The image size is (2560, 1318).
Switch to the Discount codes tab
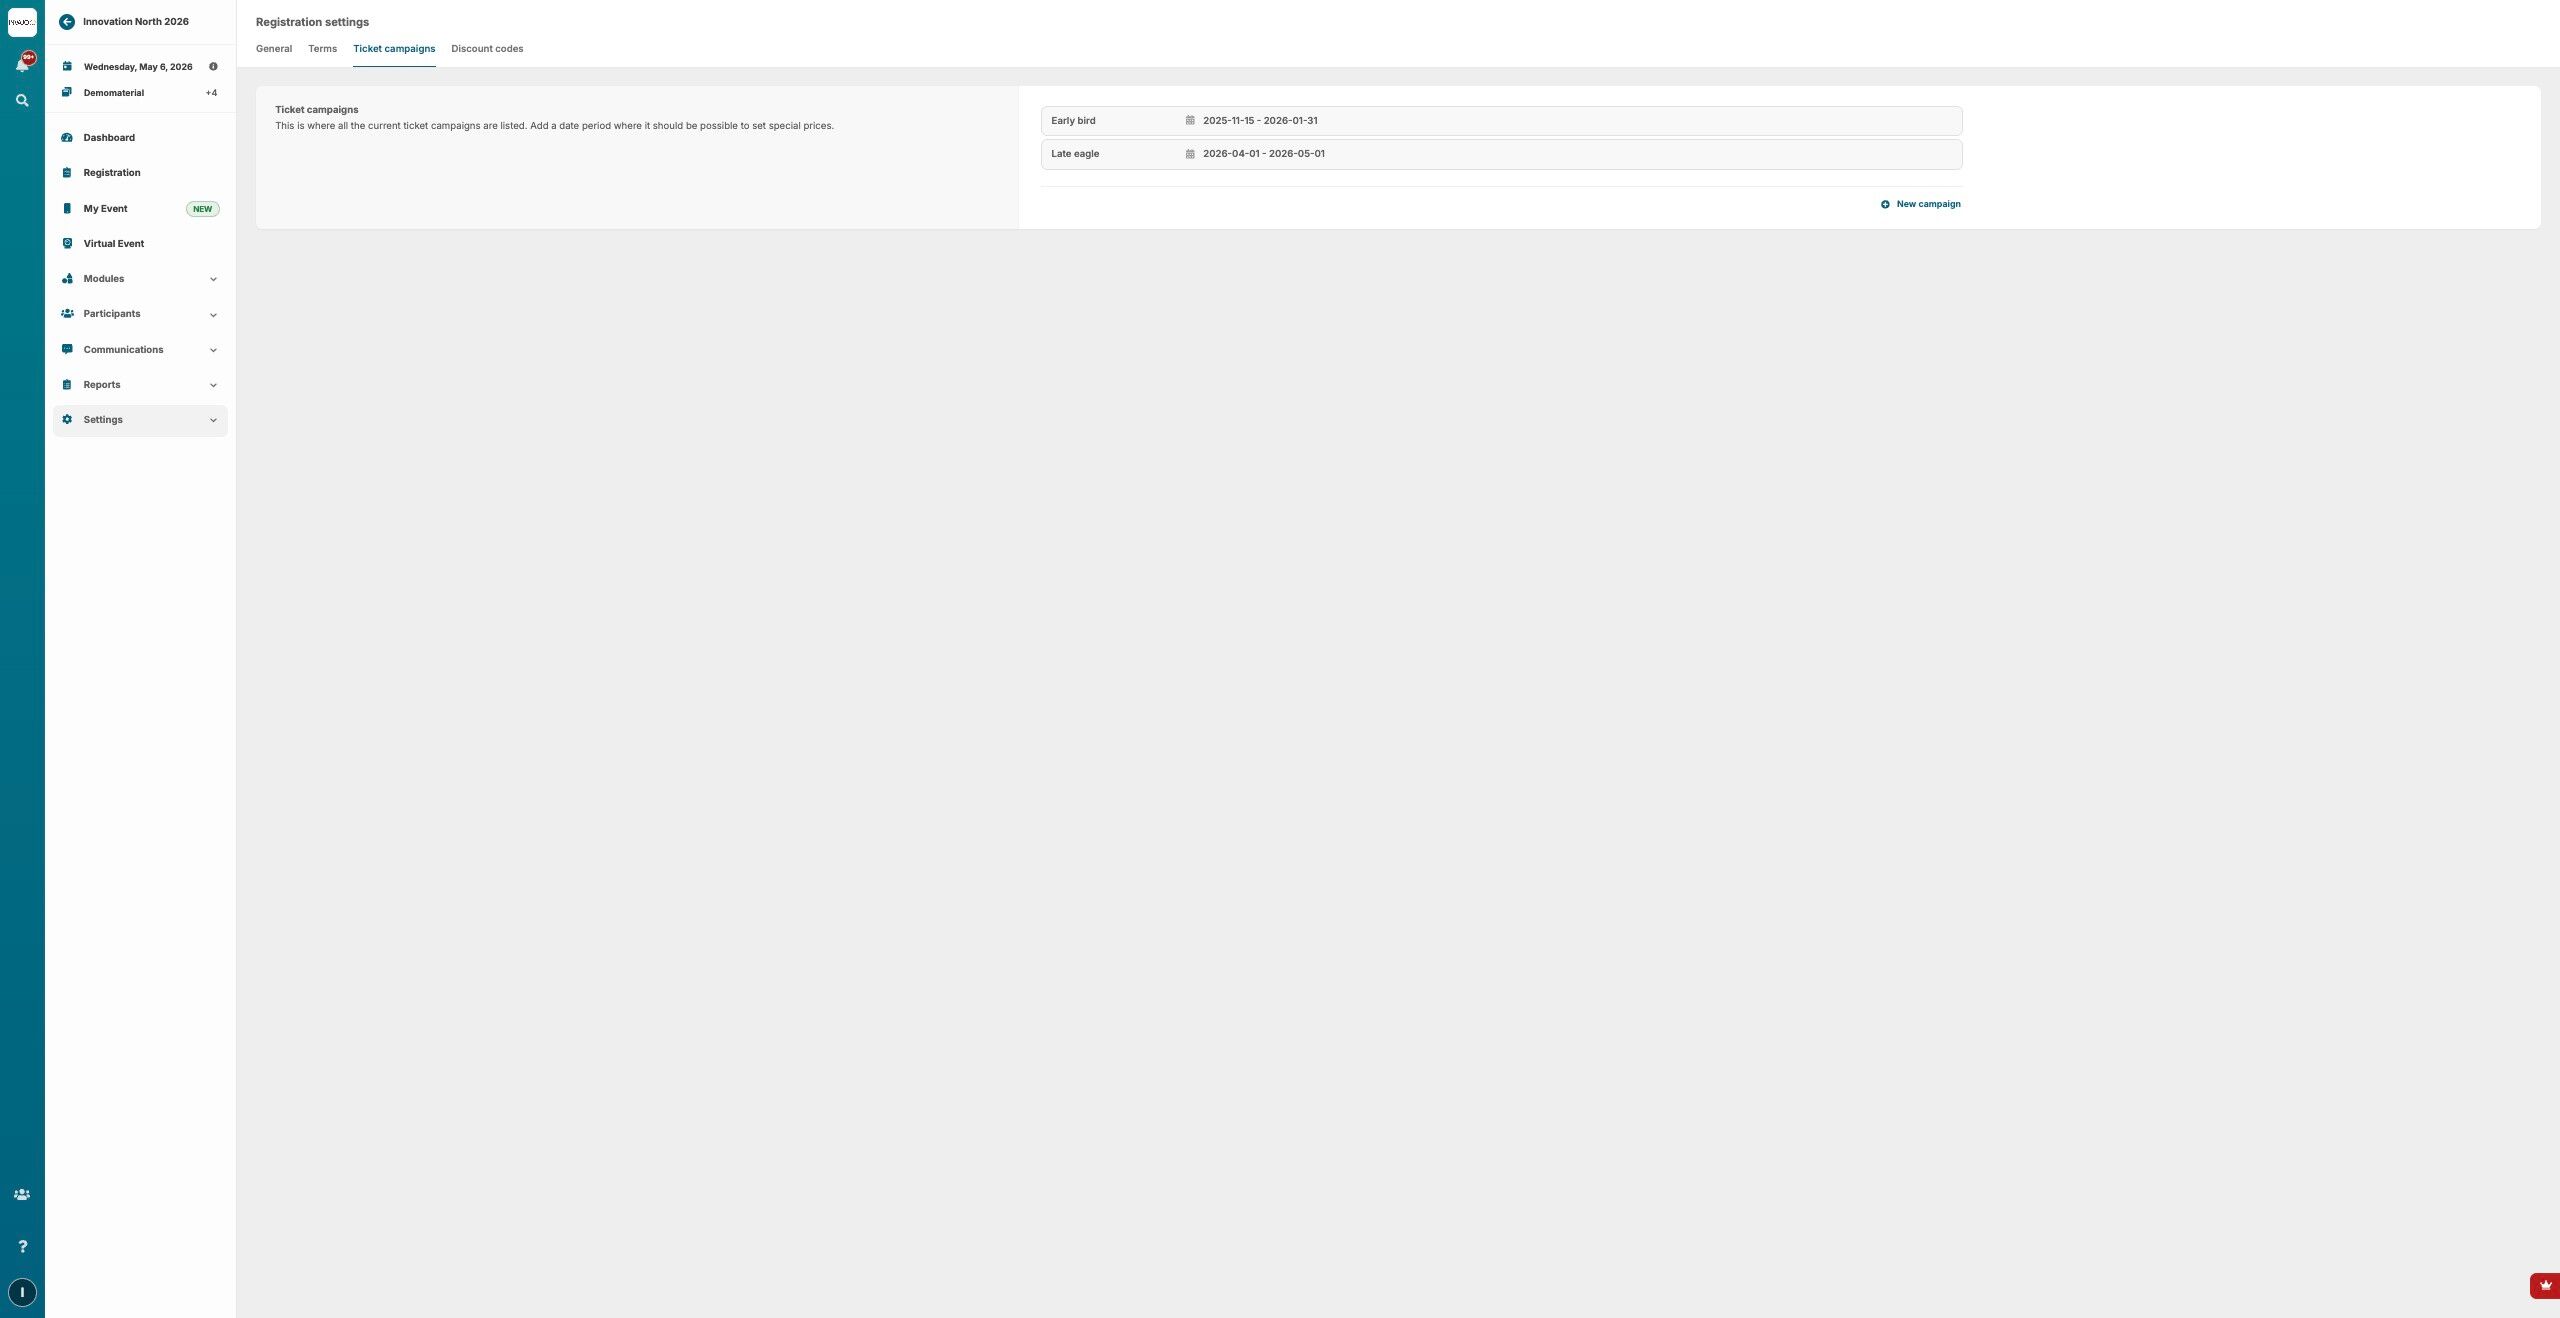tap(487, 49)
